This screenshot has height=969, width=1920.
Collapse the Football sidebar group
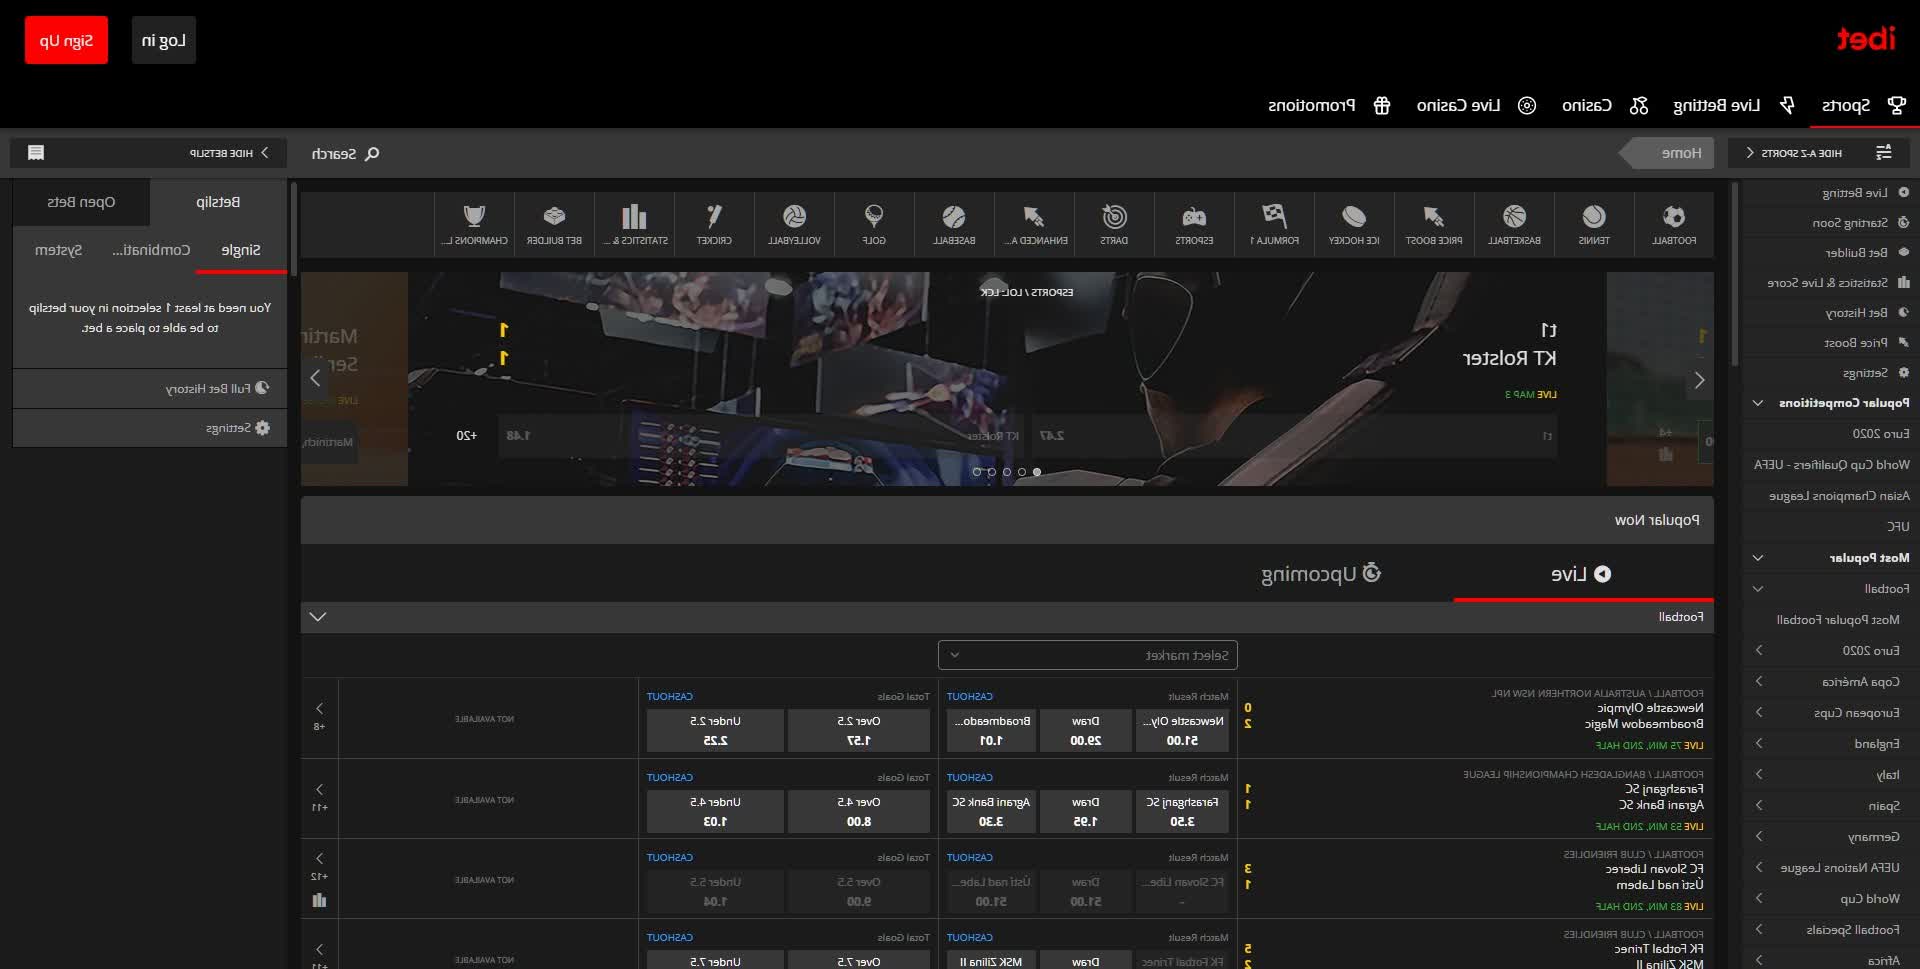tap(1758, 589)
